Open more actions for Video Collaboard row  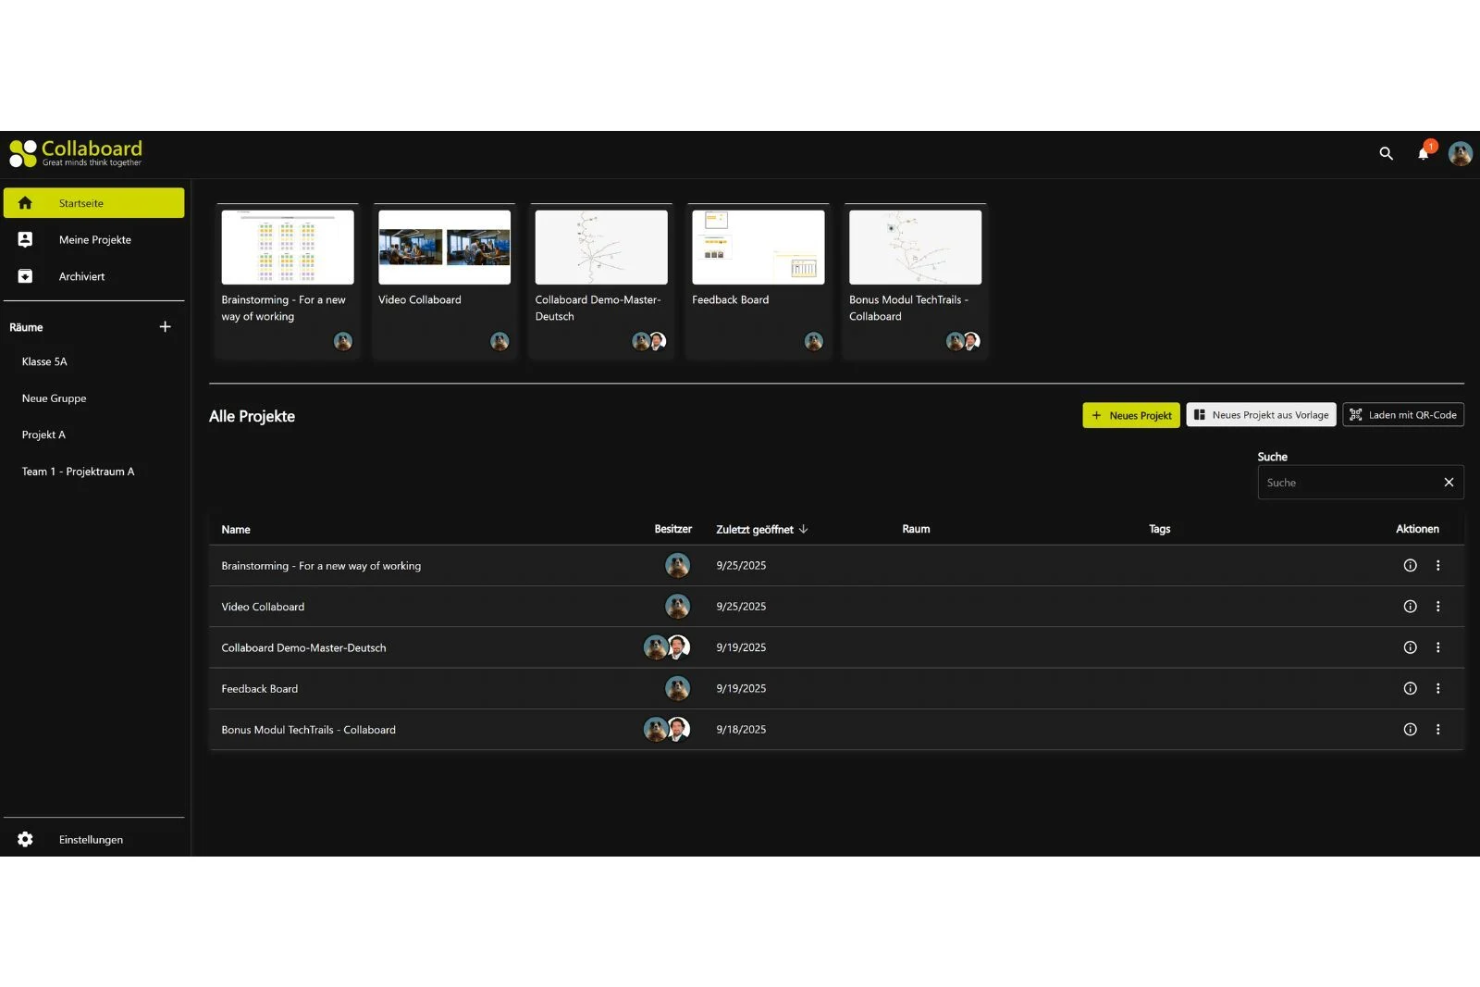[1438, 607]
